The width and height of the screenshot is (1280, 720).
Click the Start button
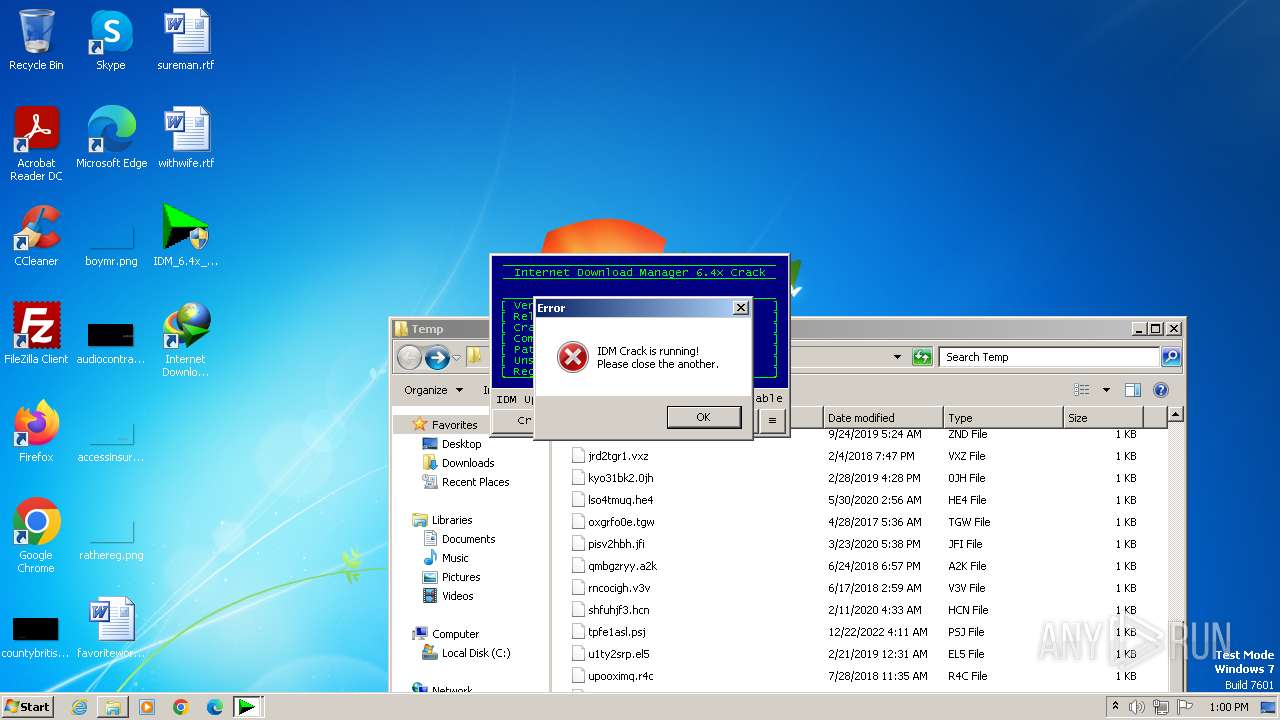coord(28,706)
